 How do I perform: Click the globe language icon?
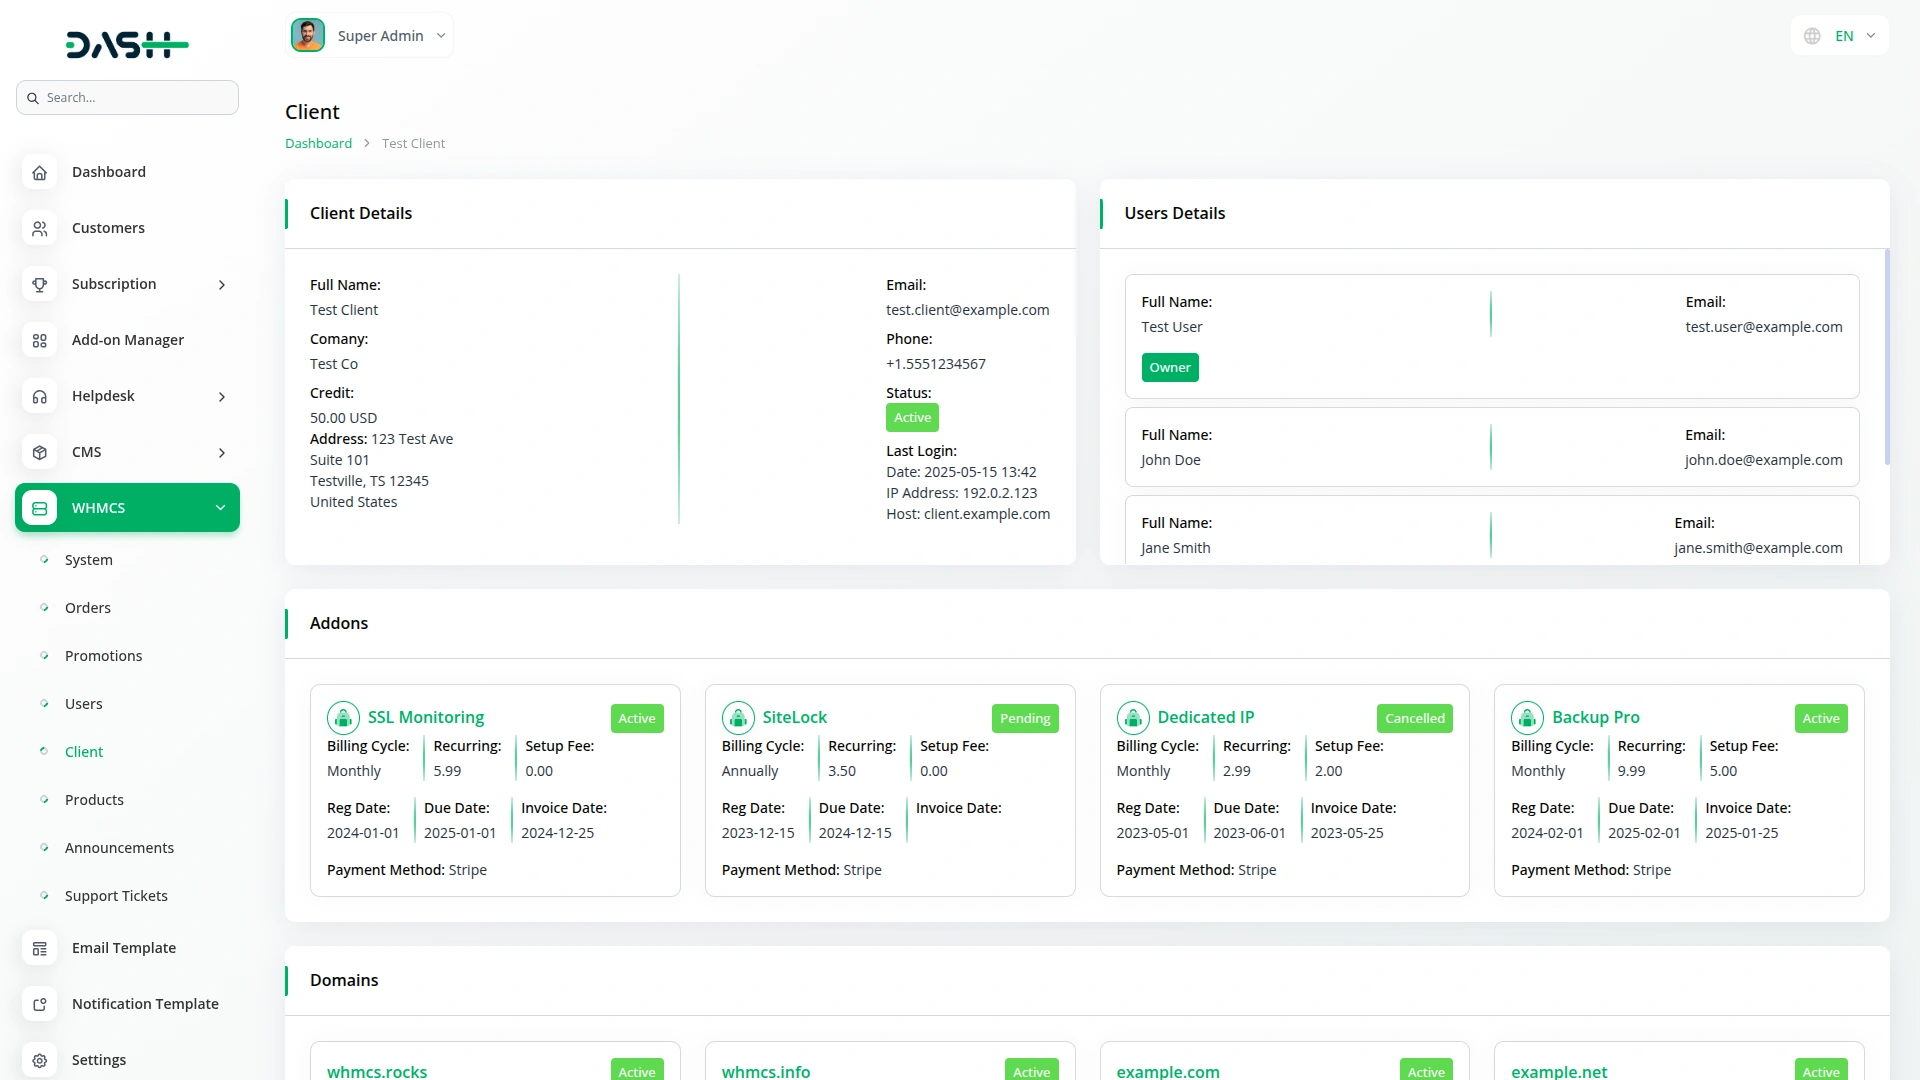point(1812,36)
